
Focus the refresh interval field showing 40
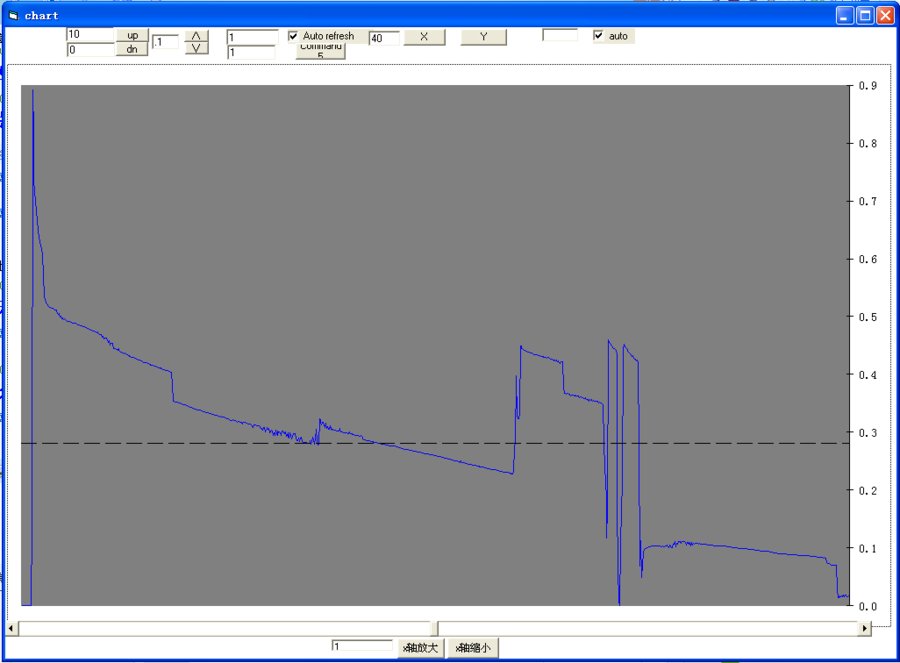click(384, 38)
